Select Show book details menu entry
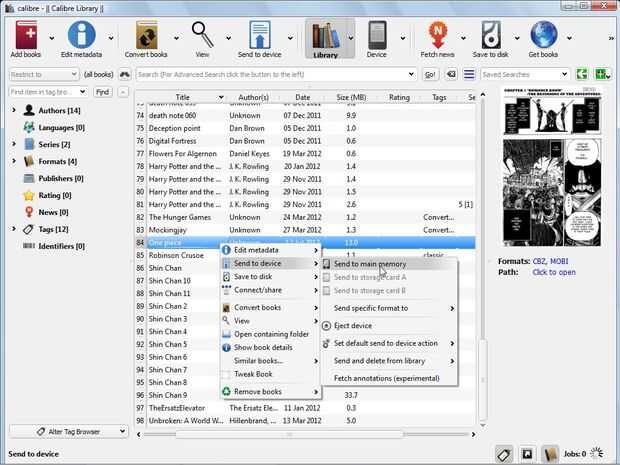Screen dimensions: 620x465 tap(271, 348)
